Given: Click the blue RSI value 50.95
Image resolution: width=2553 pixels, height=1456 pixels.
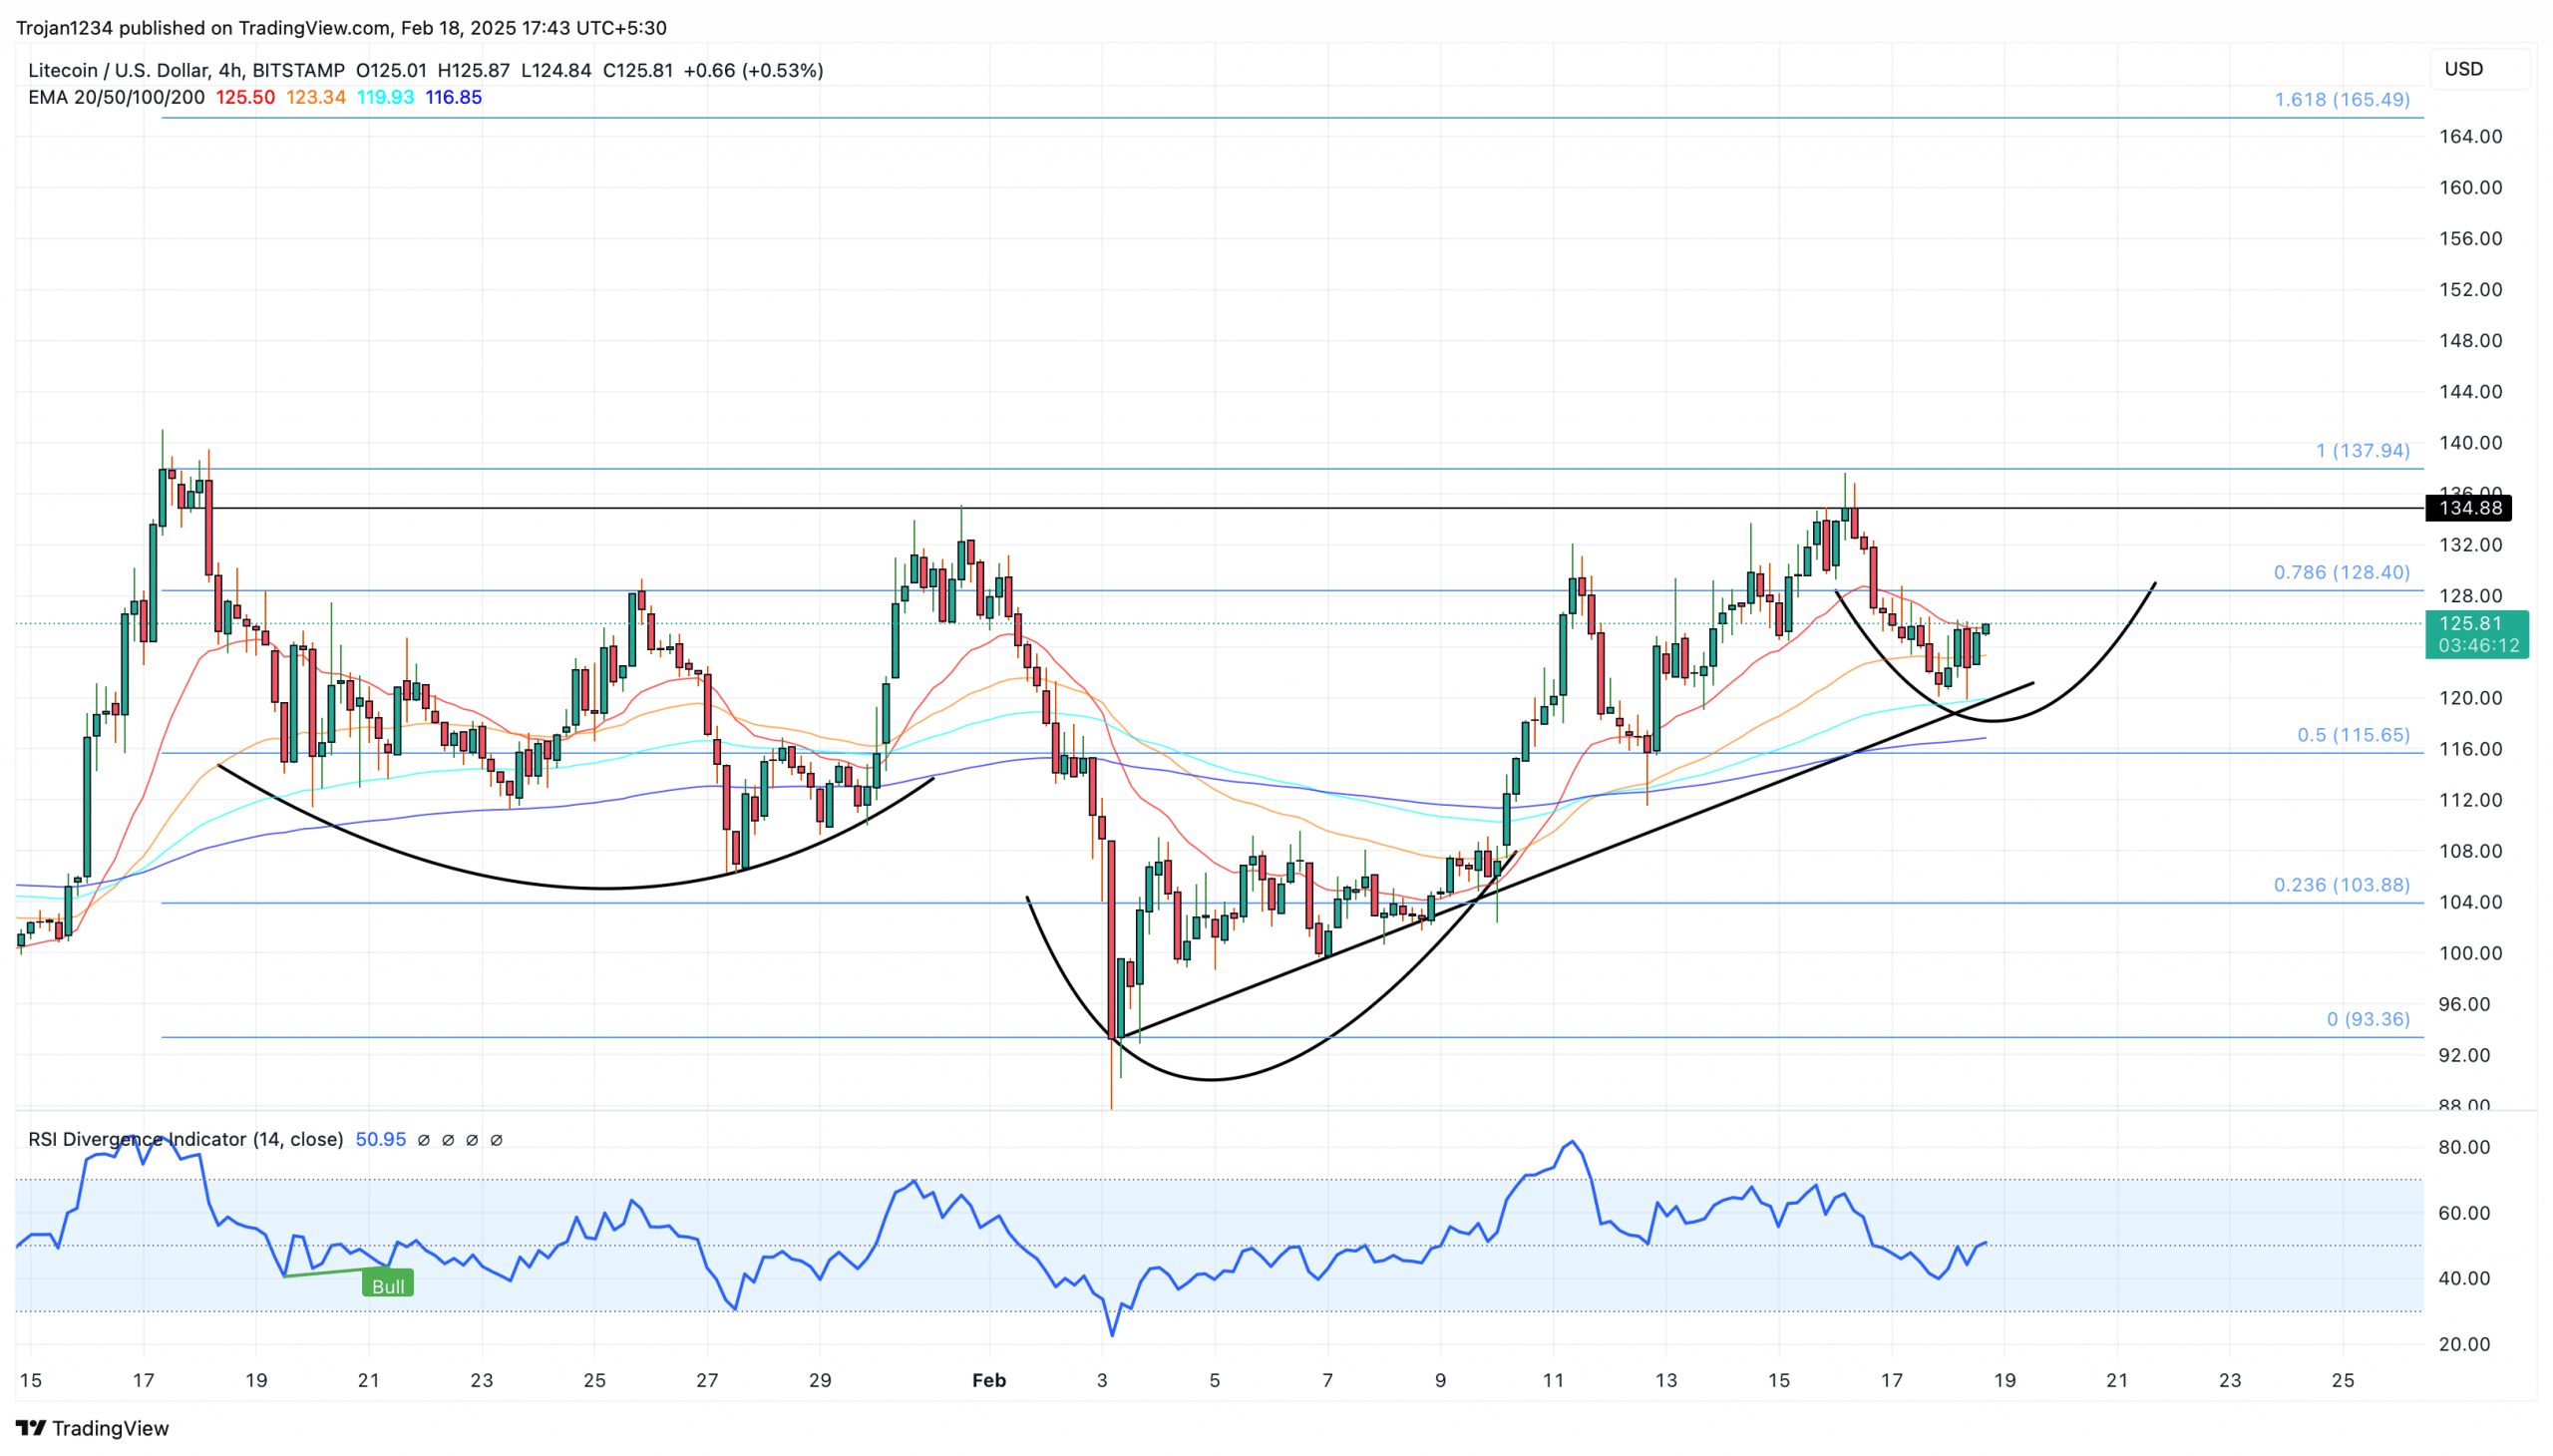Looking at the screenshot, I should [x=380, y=1139].
